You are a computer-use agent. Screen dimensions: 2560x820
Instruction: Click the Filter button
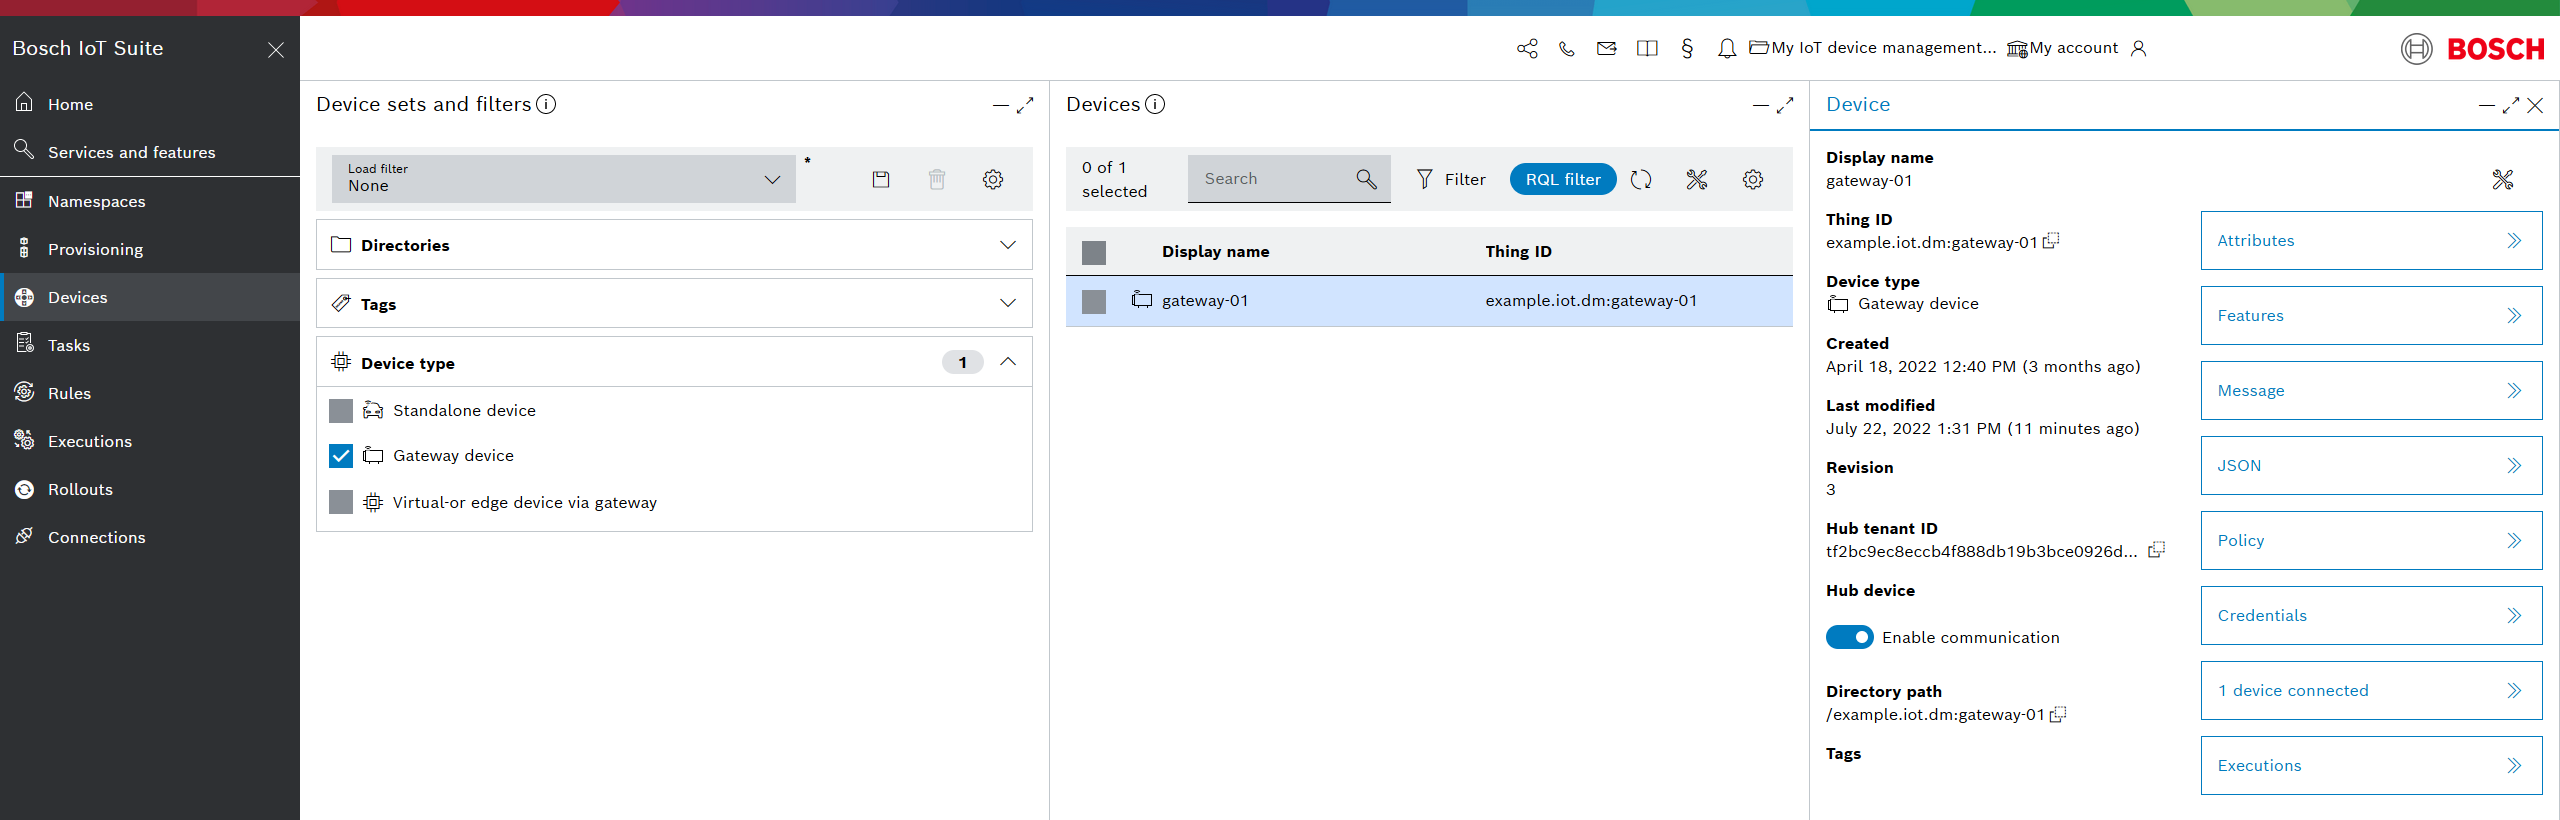tap(1451, 179)
